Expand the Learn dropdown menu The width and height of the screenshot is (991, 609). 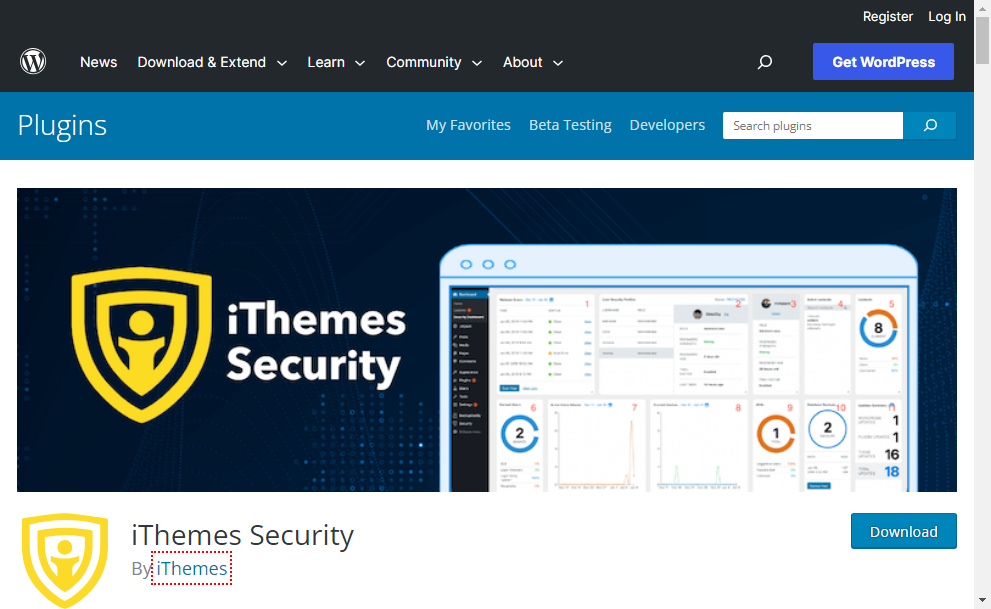(x=336, y=62)
